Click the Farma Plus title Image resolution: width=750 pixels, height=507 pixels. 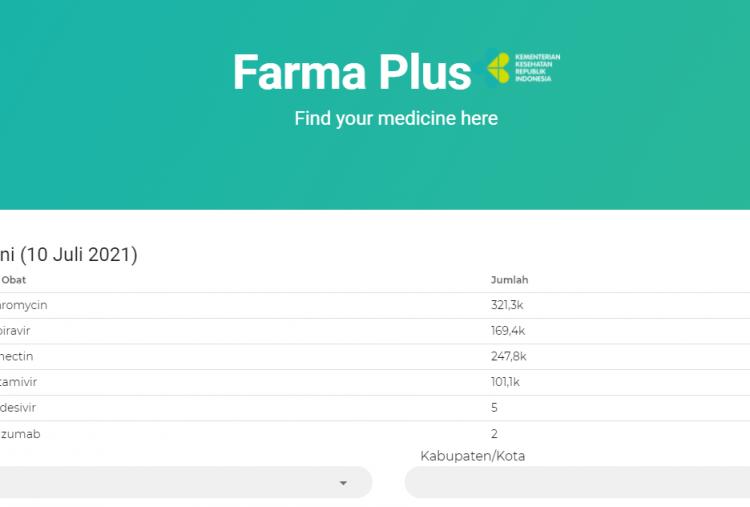[352, 72]
